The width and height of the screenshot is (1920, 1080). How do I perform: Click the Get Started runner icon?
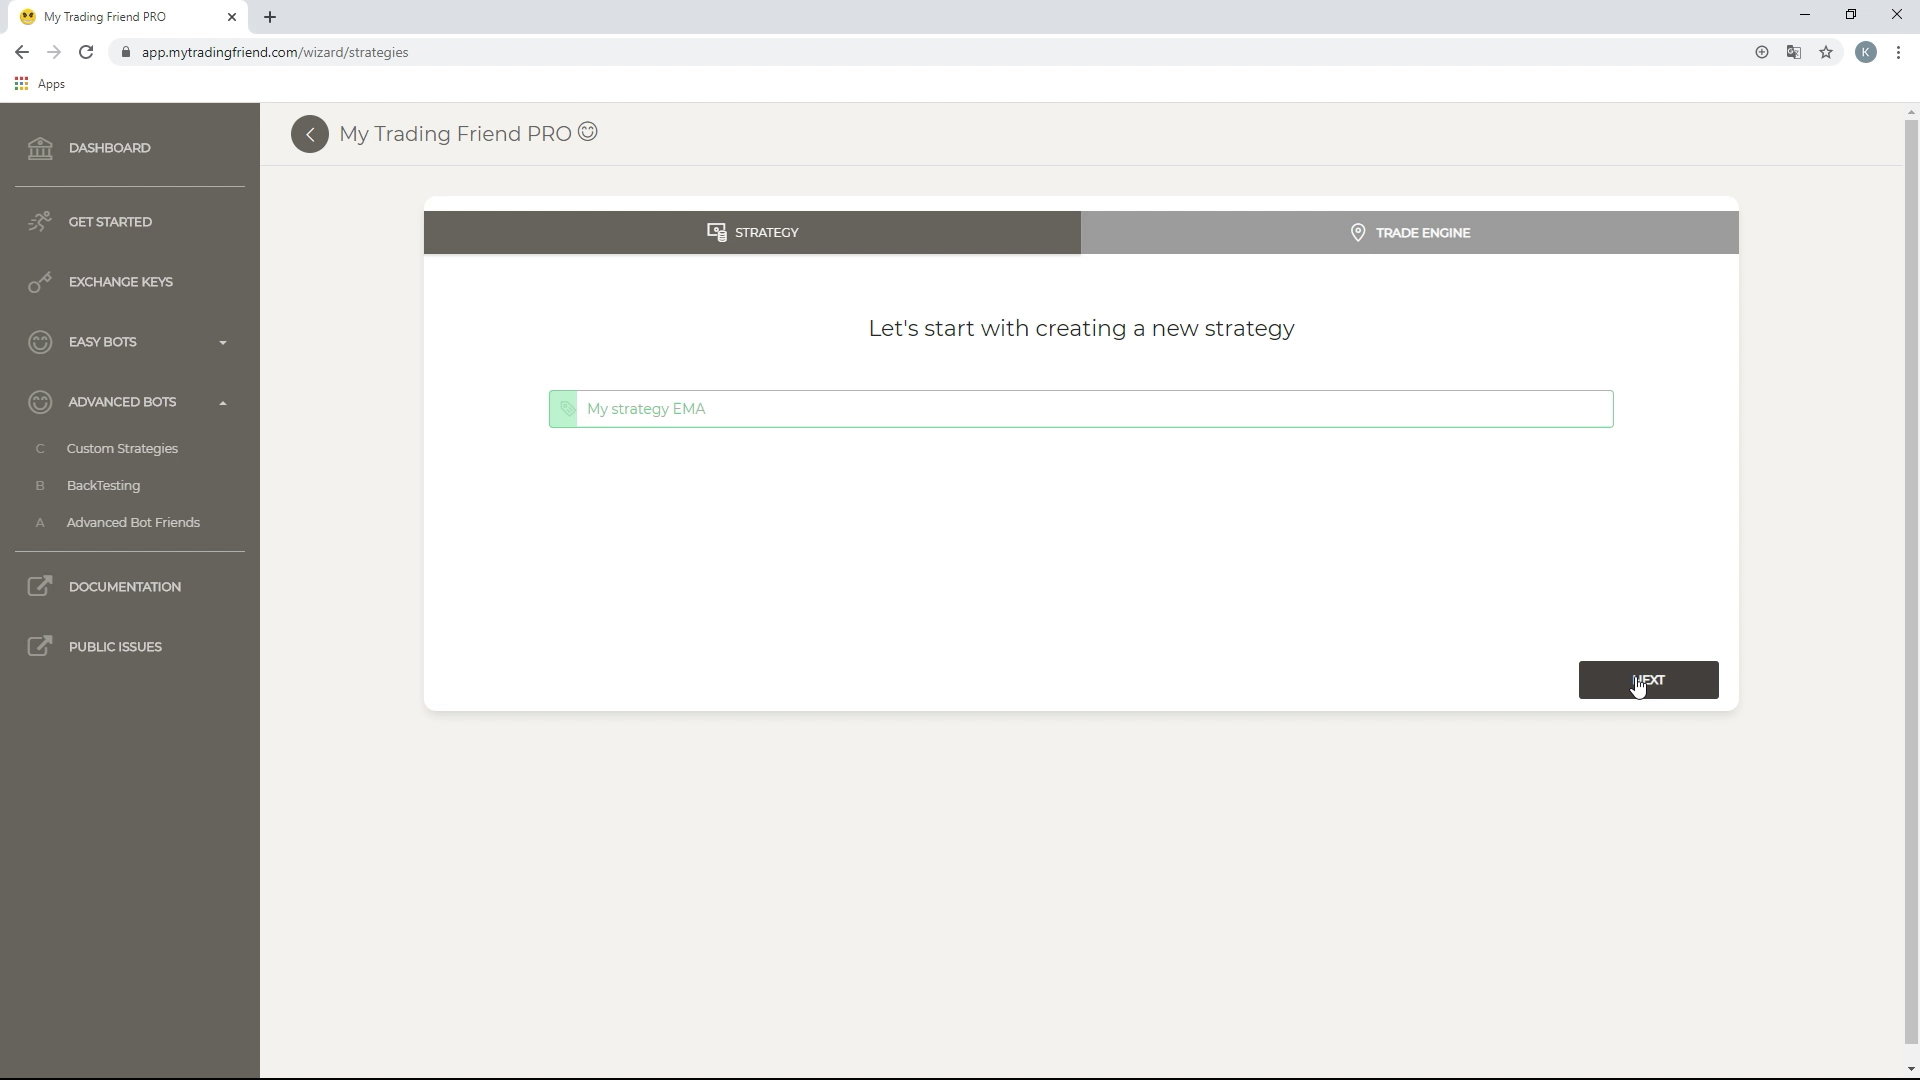40,222
